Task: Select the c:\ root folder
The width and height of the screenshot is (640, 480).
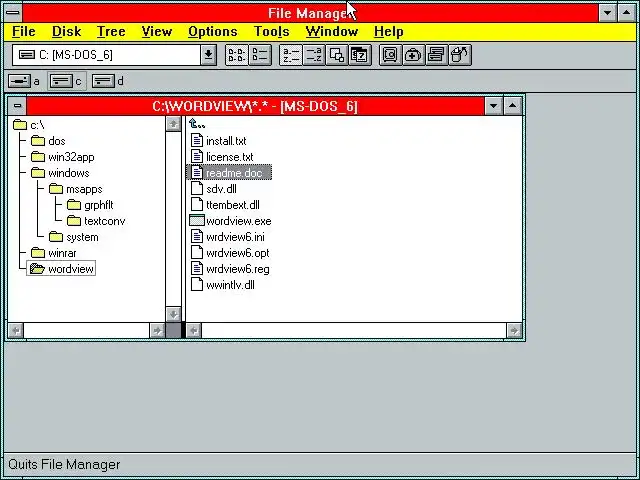Action: click(29, 125)
